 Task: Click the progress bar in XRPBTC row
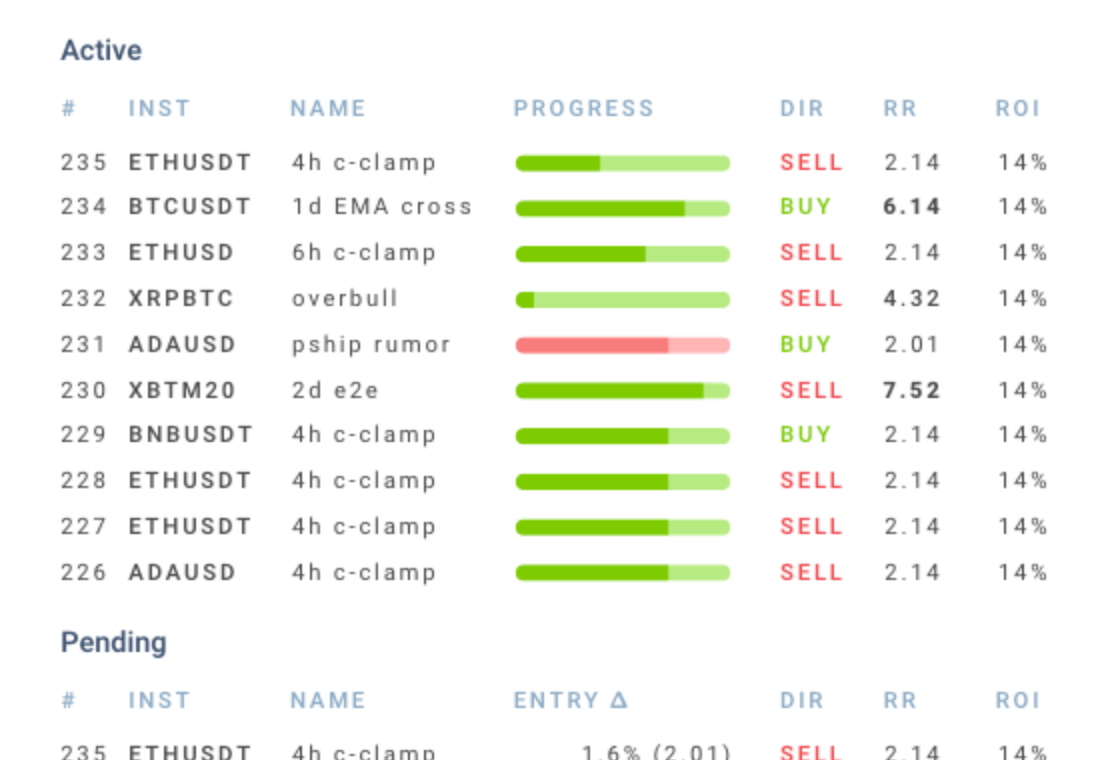tap(622, 299)
